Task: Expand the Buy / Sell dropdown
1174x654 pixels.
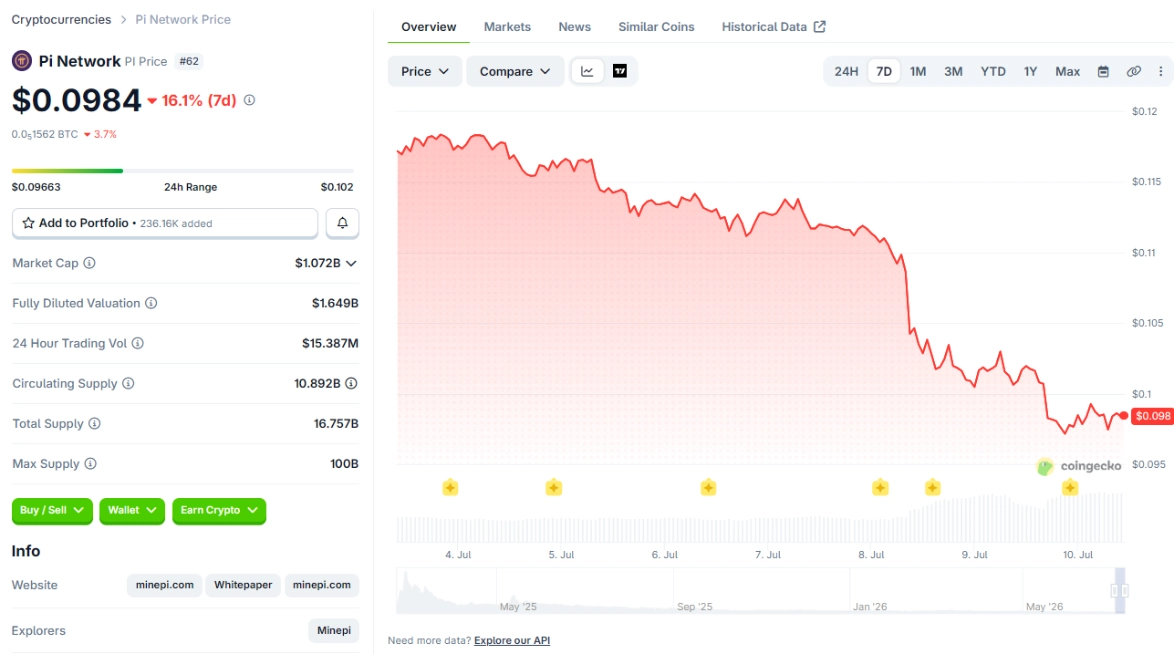Action: tap(52, 510)
